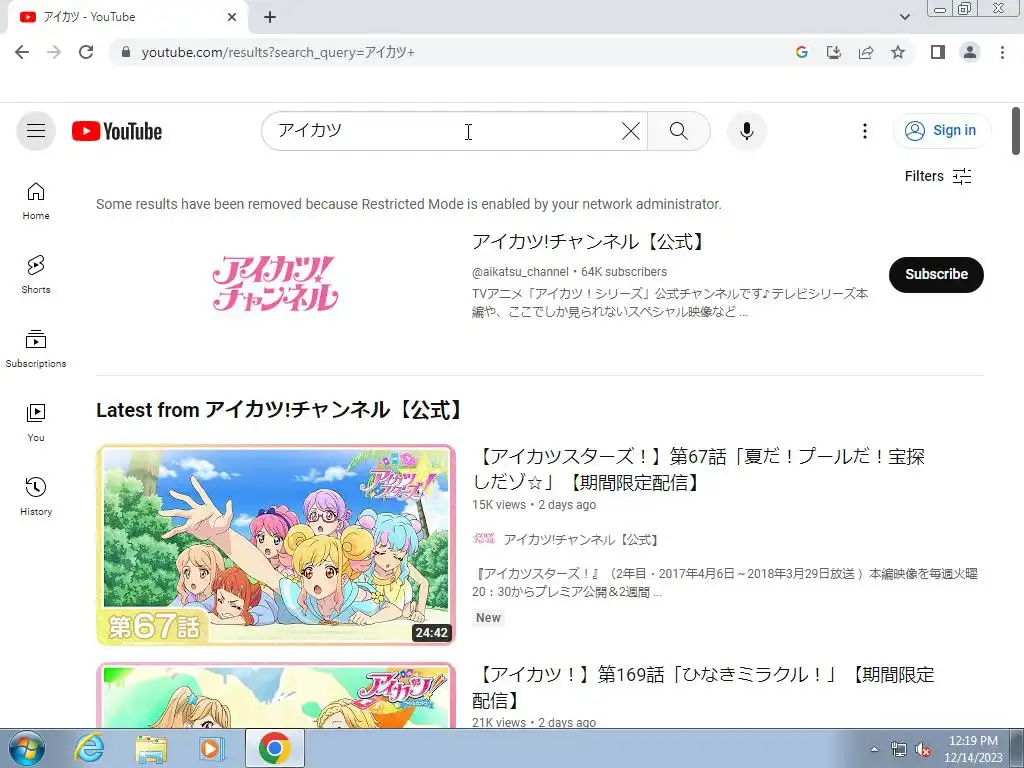This screenshot has height=768, width=1024.
Task: Open a new browser tab
Action: (270, 17)
